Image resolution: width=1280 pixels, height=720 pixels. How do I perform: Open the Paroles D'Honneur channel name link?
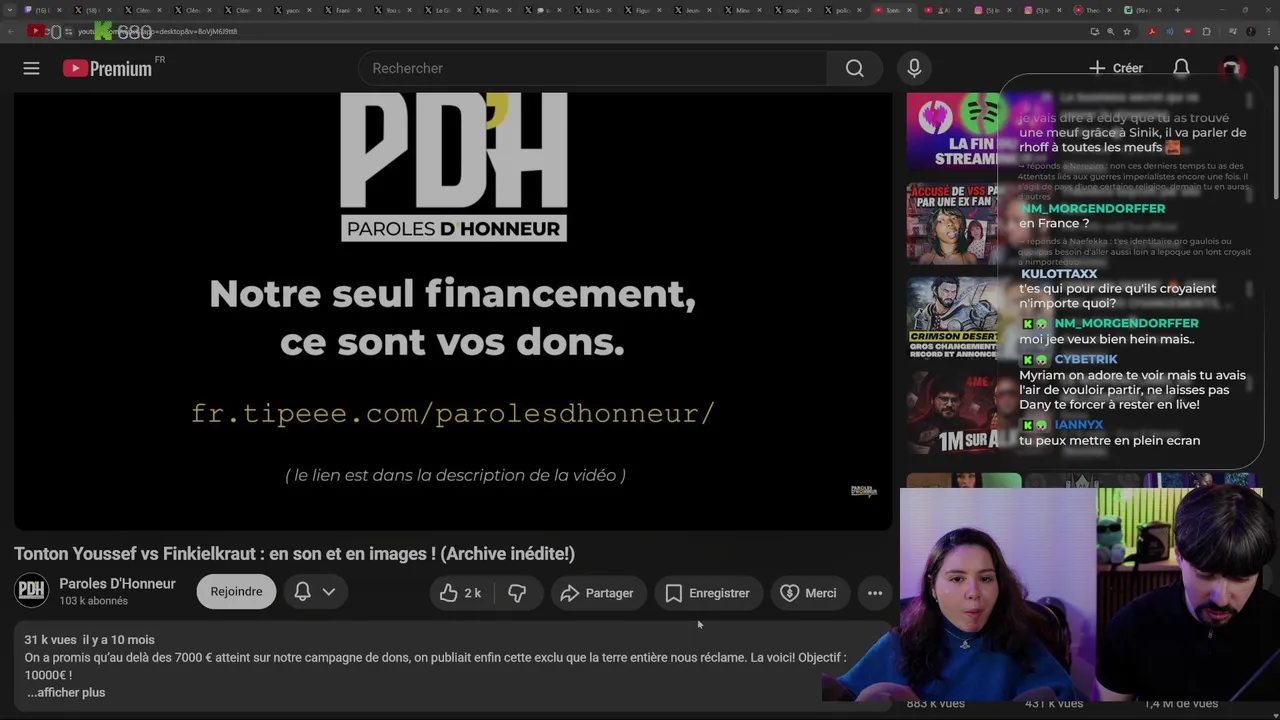(117, 584)
